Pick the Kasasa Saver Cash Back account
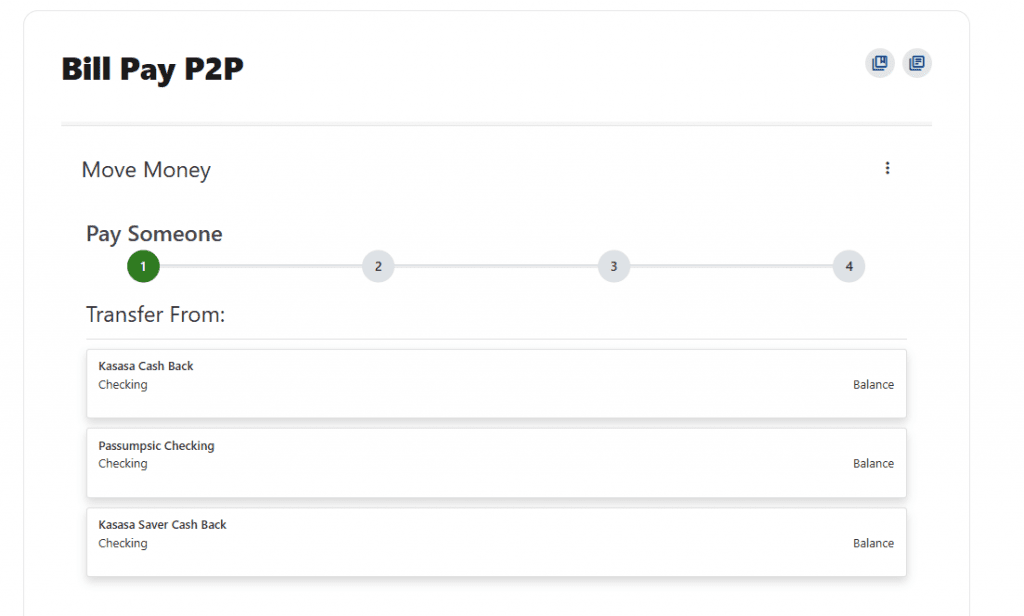 click(162, 525)
